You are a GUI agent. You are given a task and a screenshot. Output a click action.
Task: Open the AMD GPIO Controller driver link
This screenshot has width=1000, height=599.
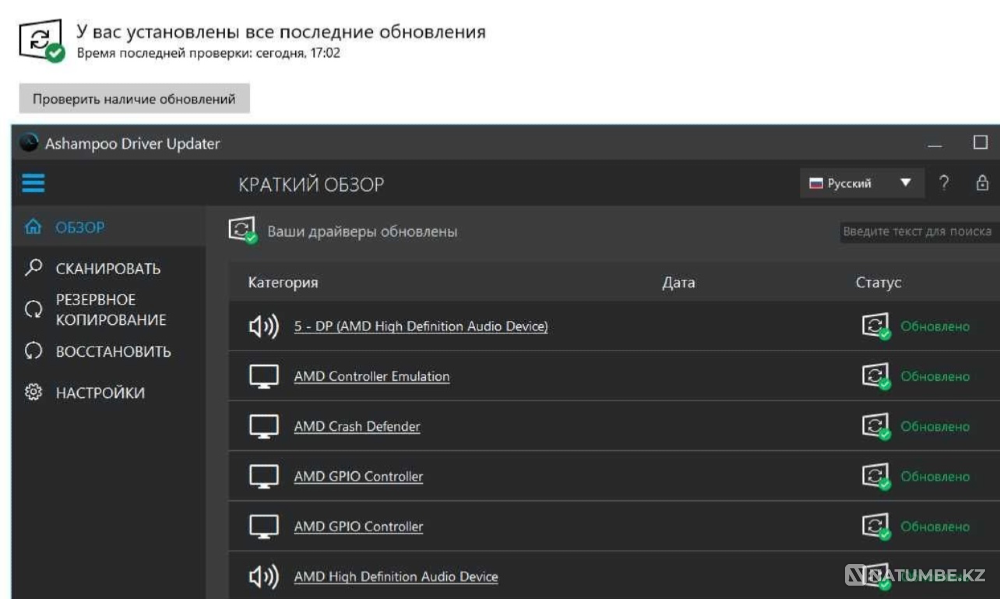(x=358, y=476)
